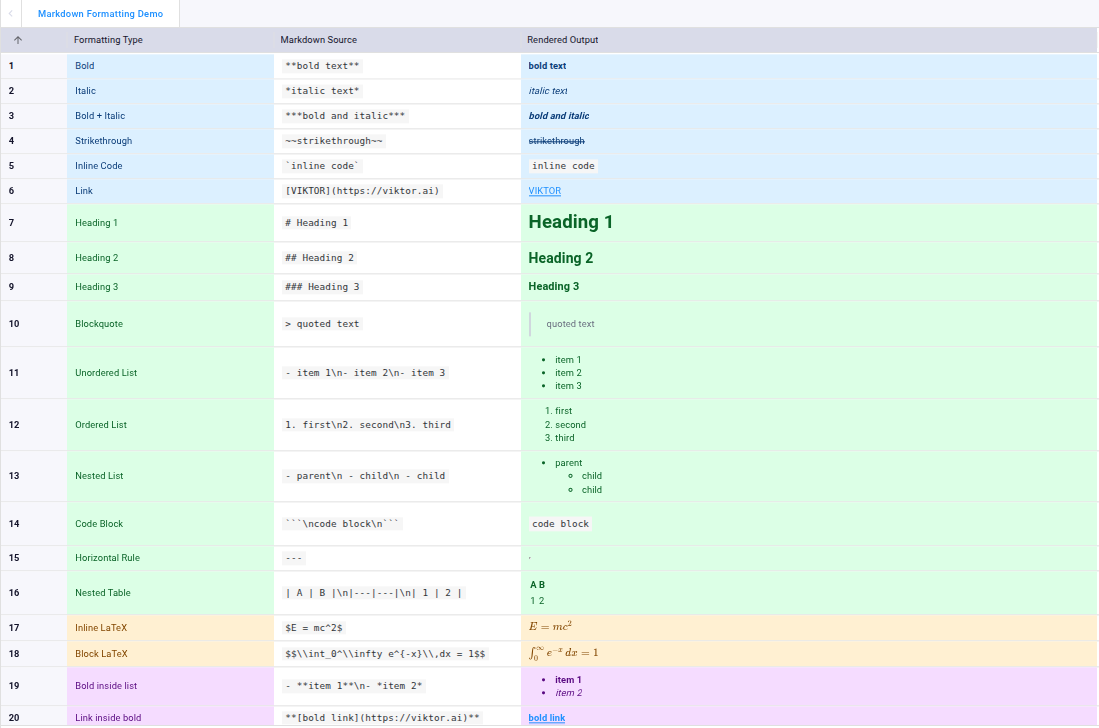1099x728 pixels.
Task: Open the VIKTOR link in row 6
Action: tap(545, 191)
